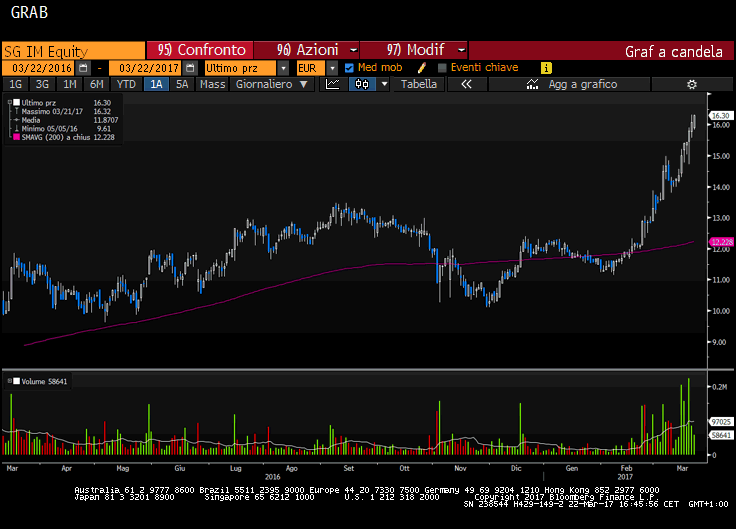Click the double left arrow collapse icon
The width and height of the screenshot is (736, 529).
466,85
